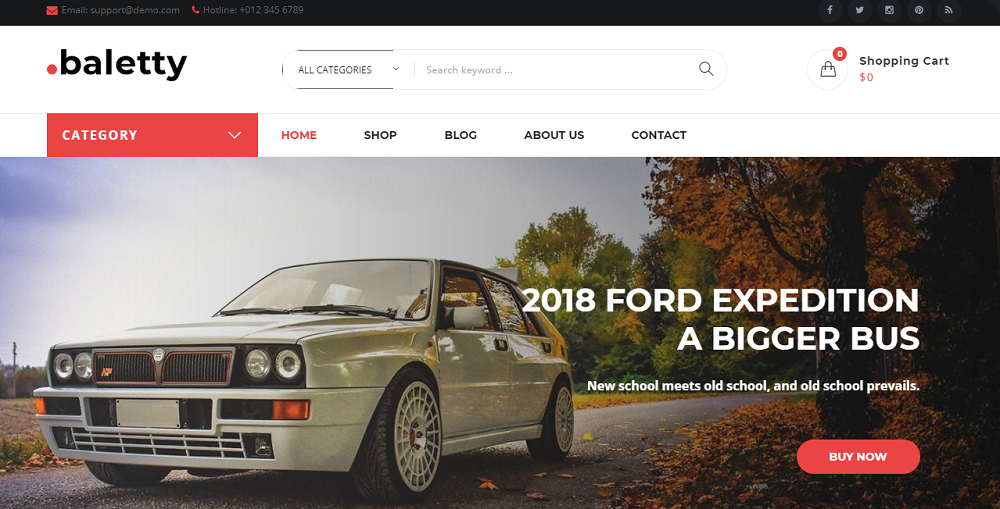Go to the Shop menu item
The height and width of the screenshot is (509, 1000).
click(380, 135)
